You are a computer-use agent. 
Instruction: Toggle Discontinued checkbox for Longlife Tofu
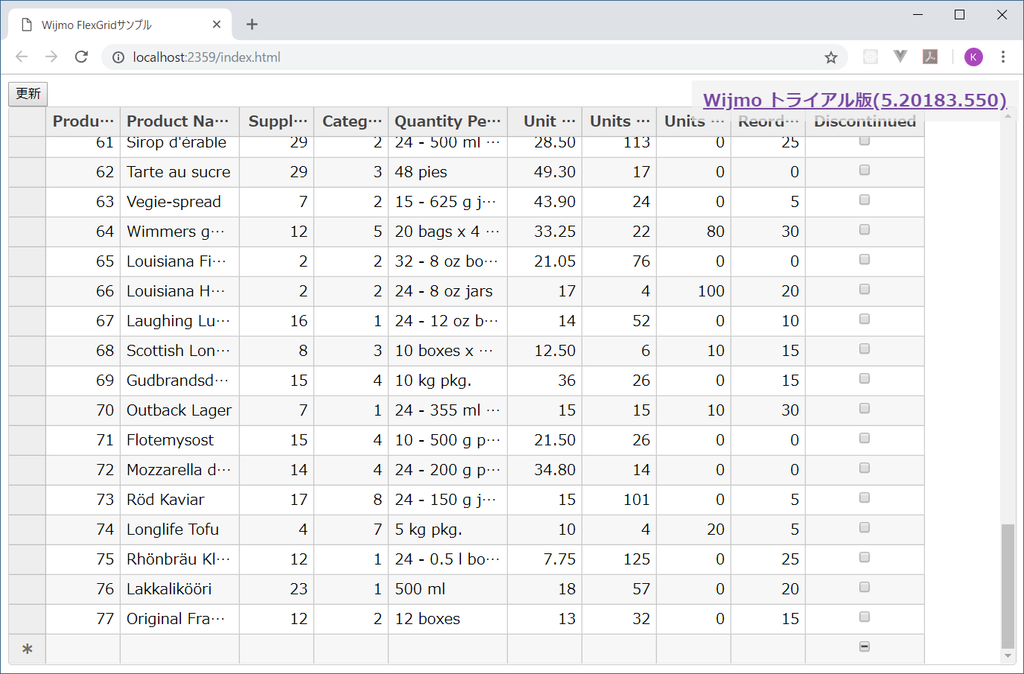864,528
